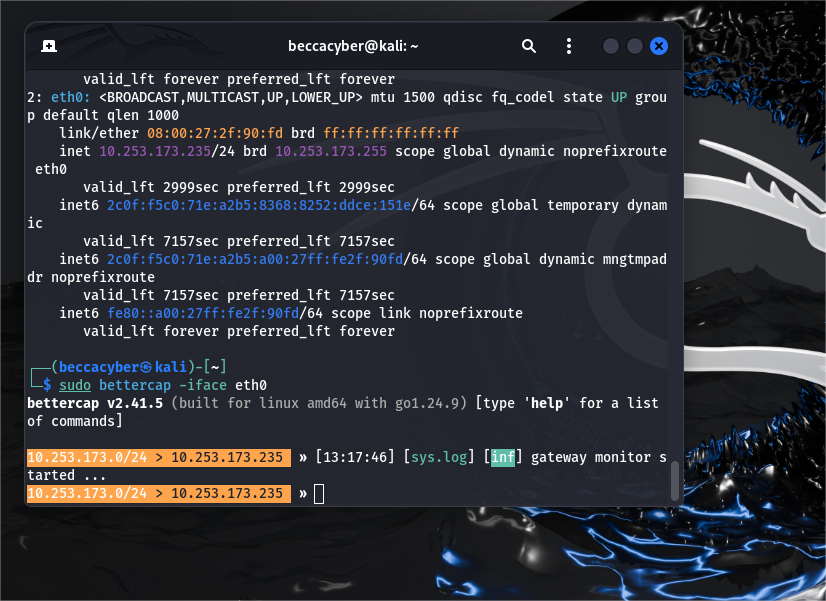The width and height of the screenshot is (826, 601).
Task: Click the bold 'help' word
Action: (x=547, y=403)
